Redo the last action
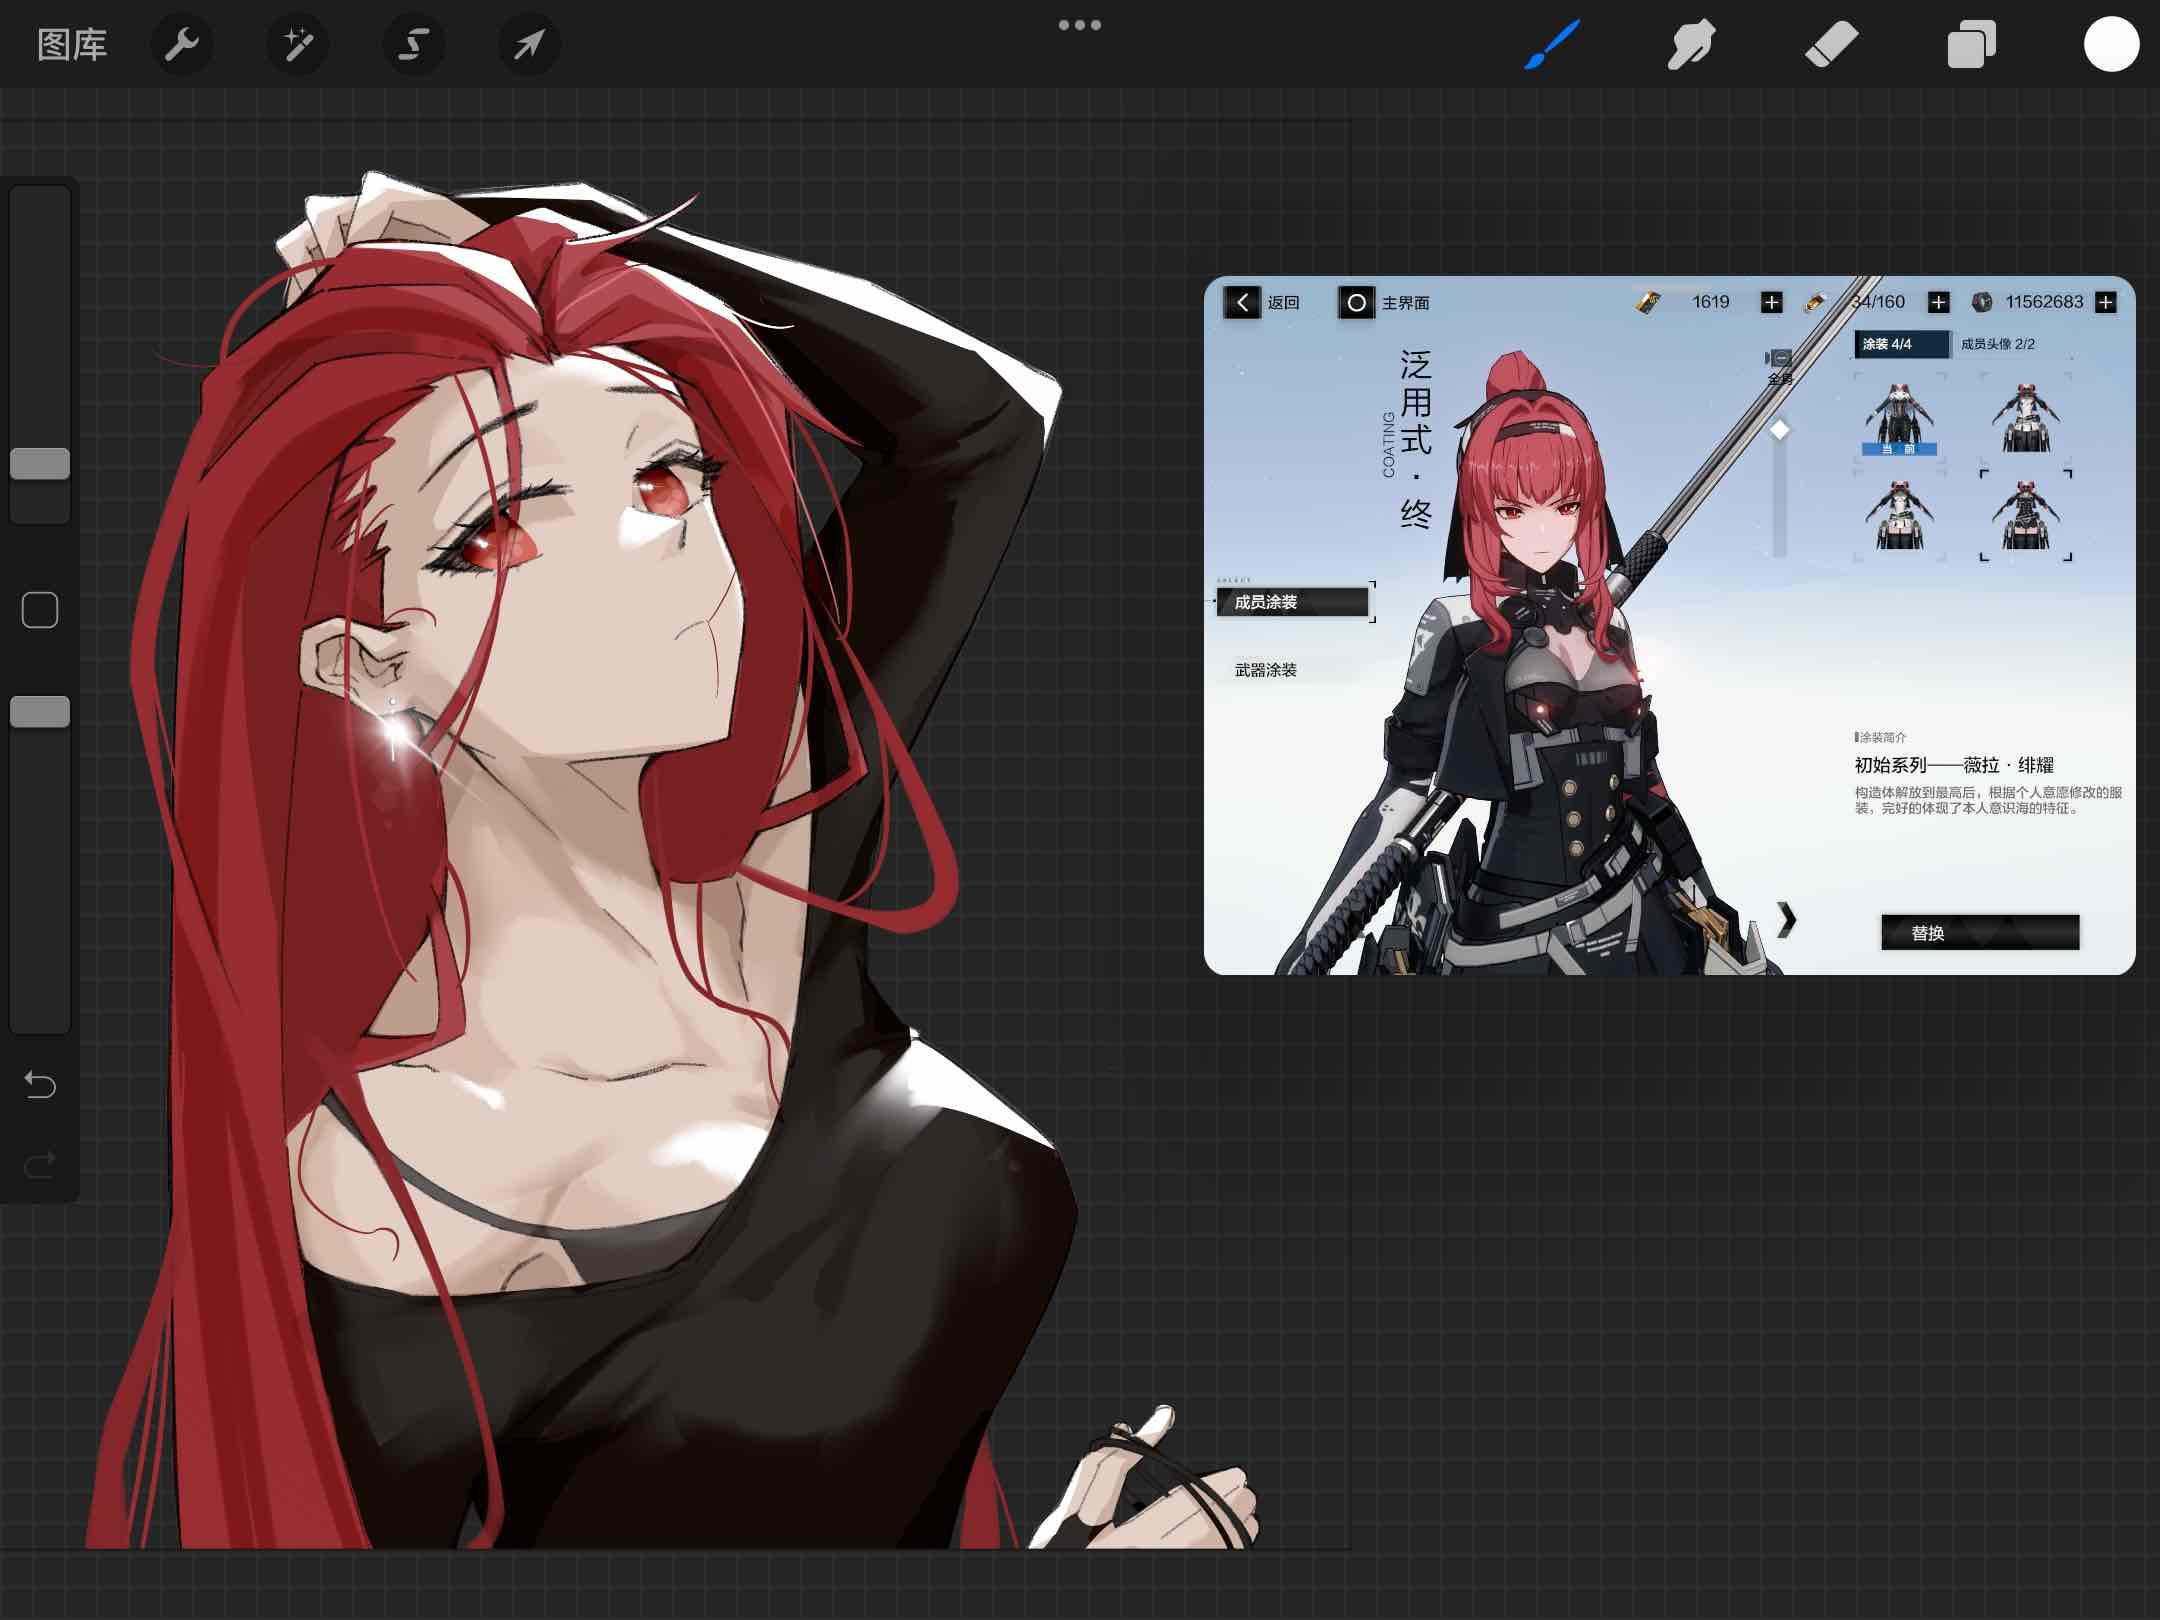The width and height of the screenshot is (2160, 1620). pos(40,1164)
